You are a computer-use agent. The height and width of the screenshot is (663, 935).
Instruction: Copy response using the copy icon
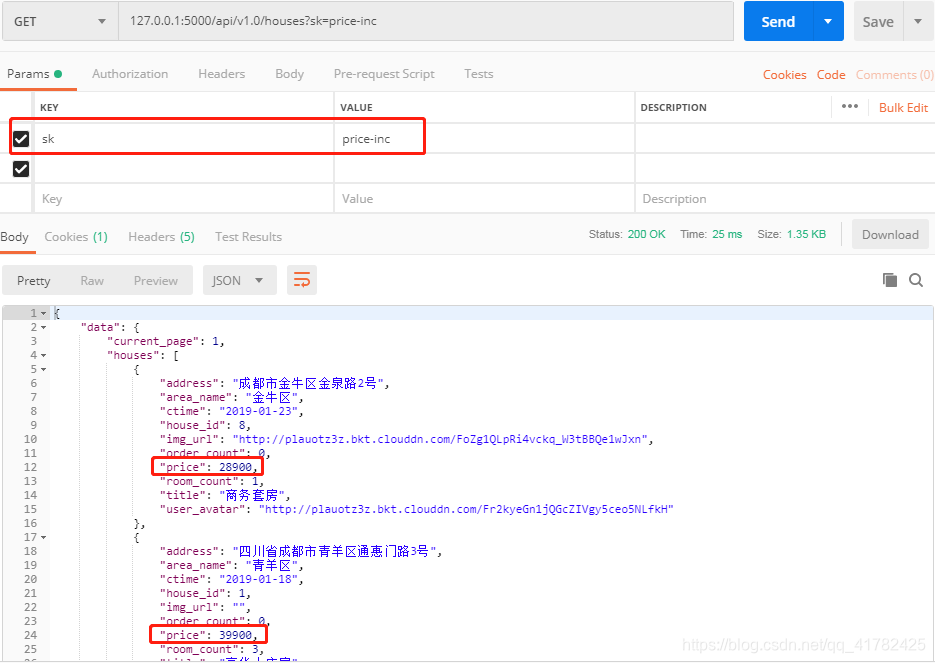pos(890,280)
